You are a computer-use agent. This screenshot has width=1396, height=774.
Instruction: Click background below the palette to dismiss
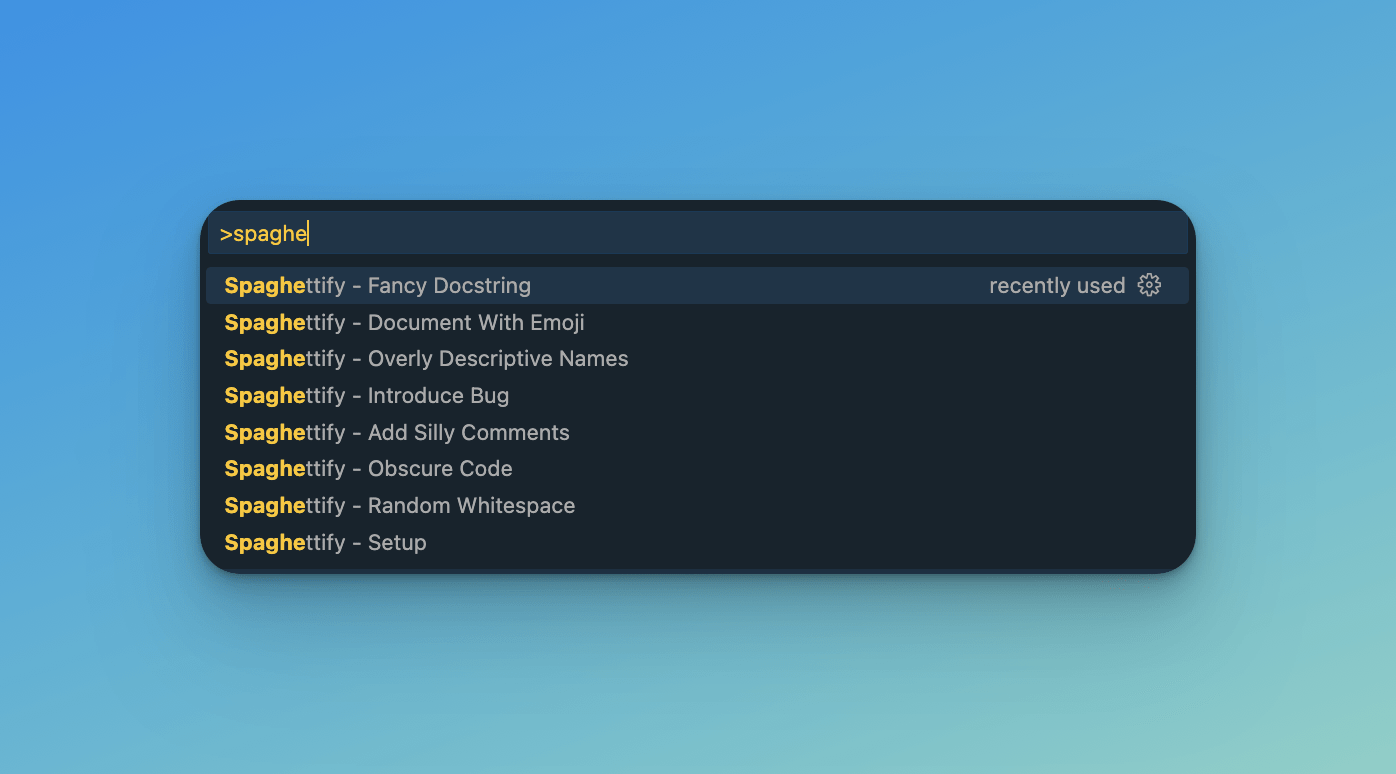pyautogui.click(x=697, y=670)
